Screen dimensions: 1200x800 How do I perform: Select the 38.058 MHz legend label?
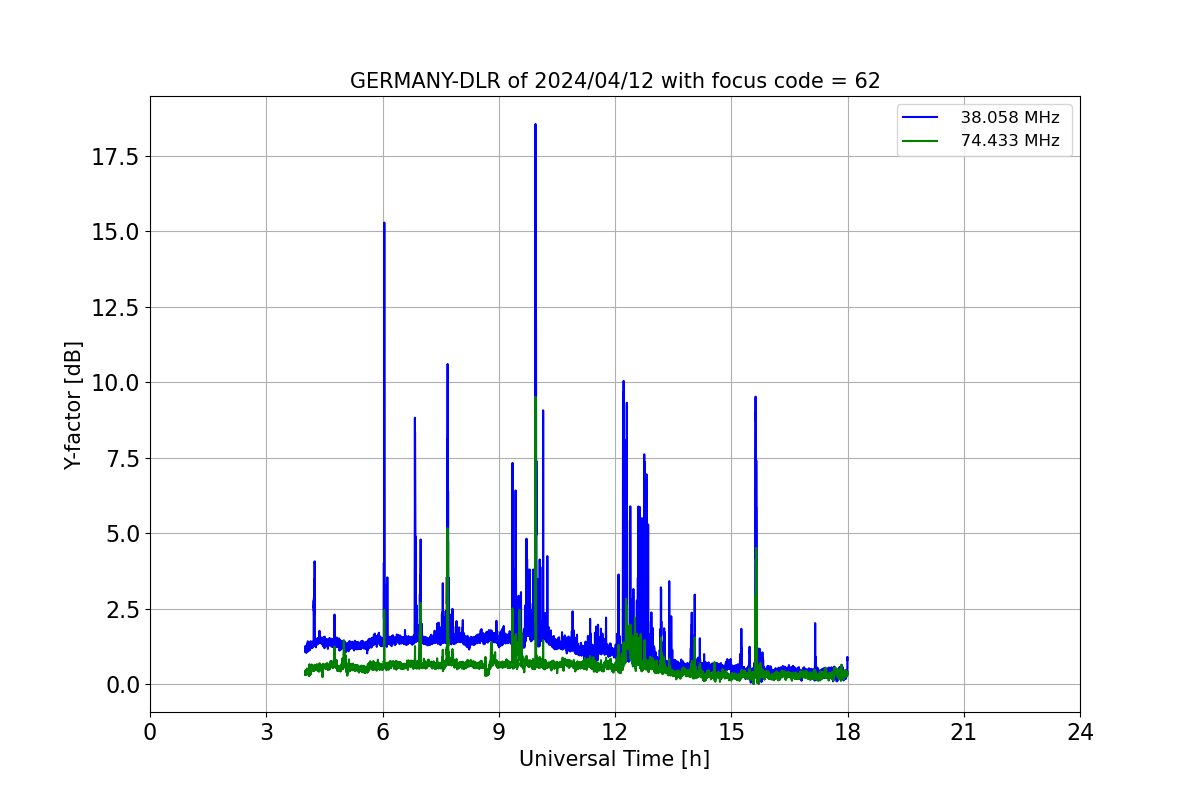pyautogui.click(x=1010, y=118)
